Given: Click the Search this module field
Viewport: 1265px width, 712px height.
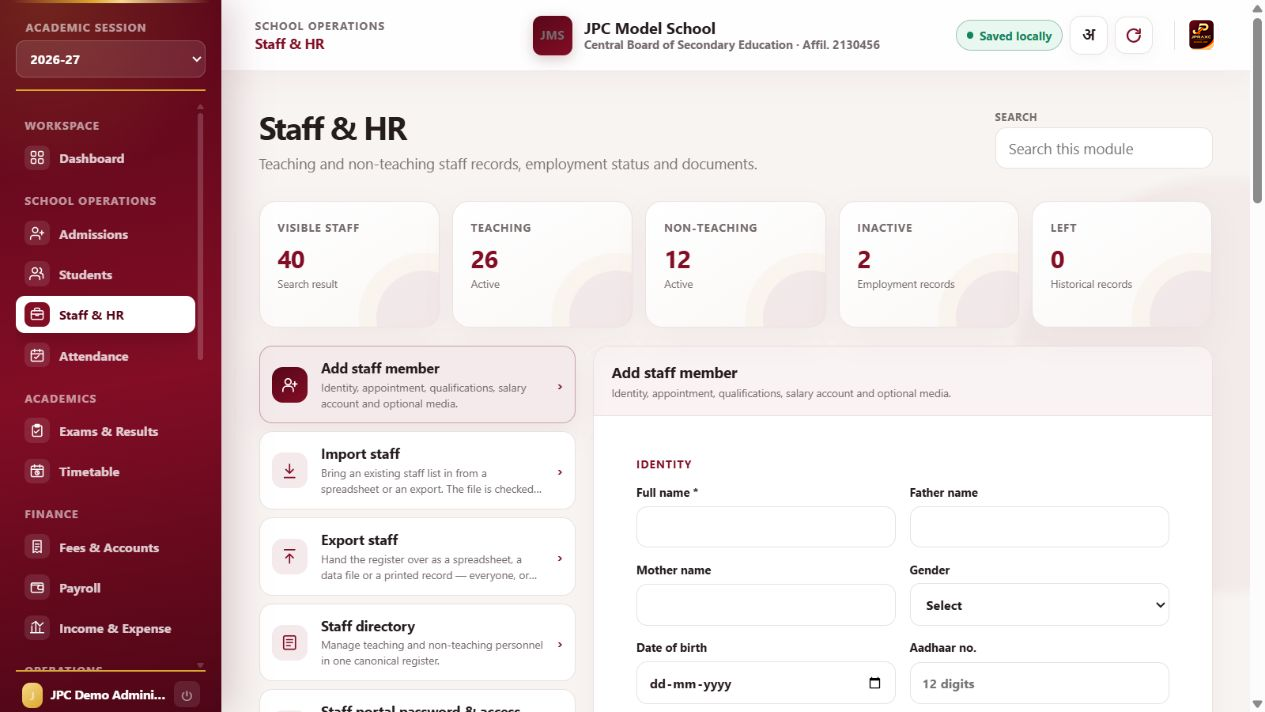Looking at the screenshot, I should point(1103,148).
